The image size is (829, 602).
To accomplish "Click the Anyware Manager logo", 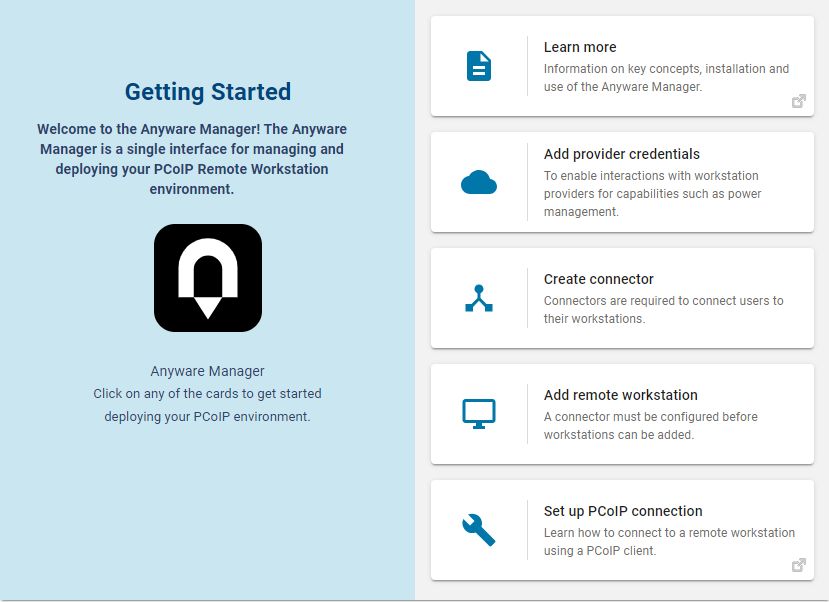I will (x=208, y=278).
